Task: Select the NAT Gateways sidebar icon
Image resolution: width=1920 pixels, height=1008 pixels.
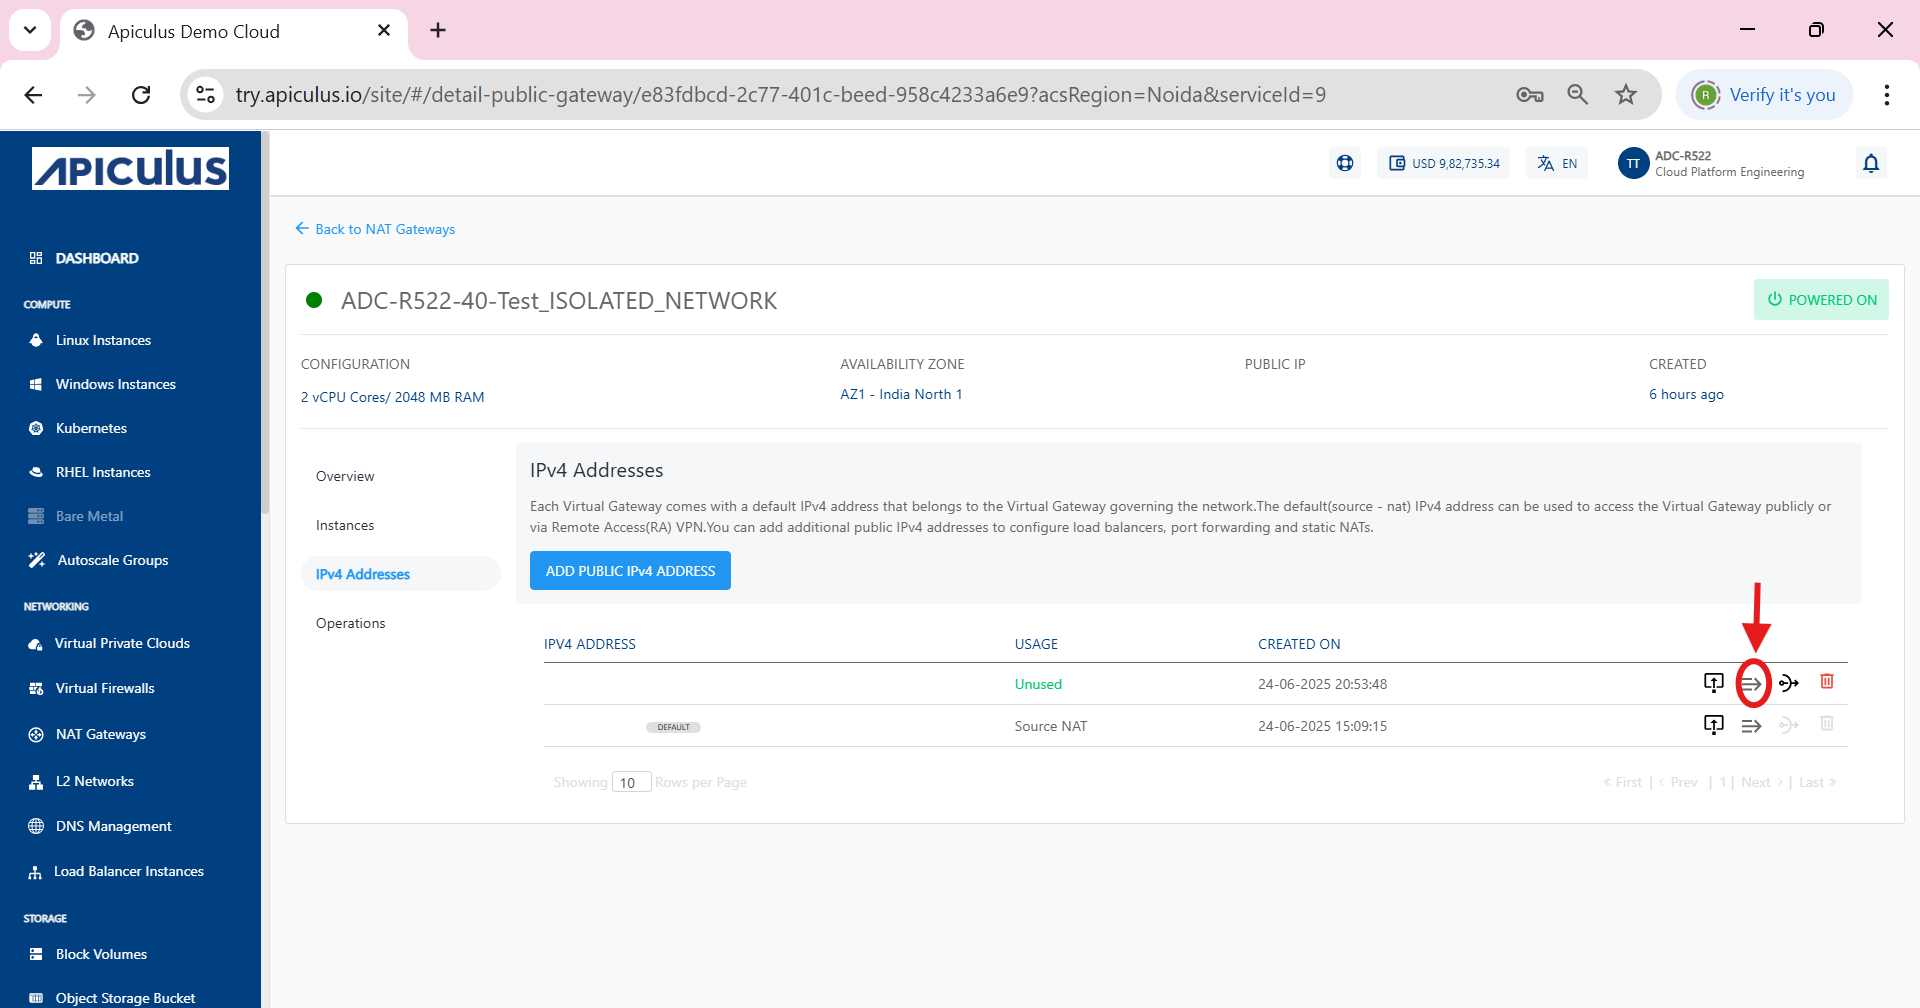Action: (x=36, y=734)
